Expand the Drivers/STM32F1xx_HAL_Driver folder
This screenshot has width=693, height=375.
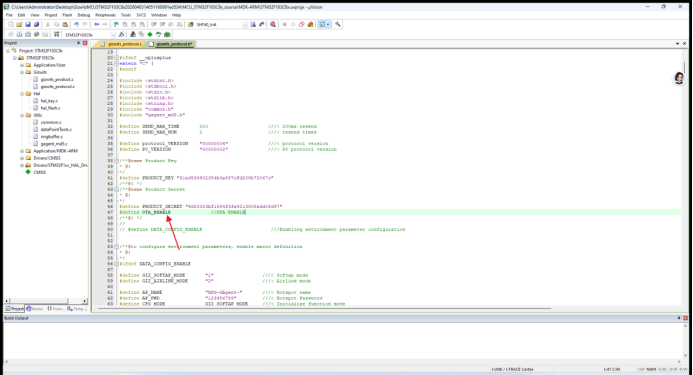coord(22,165)
